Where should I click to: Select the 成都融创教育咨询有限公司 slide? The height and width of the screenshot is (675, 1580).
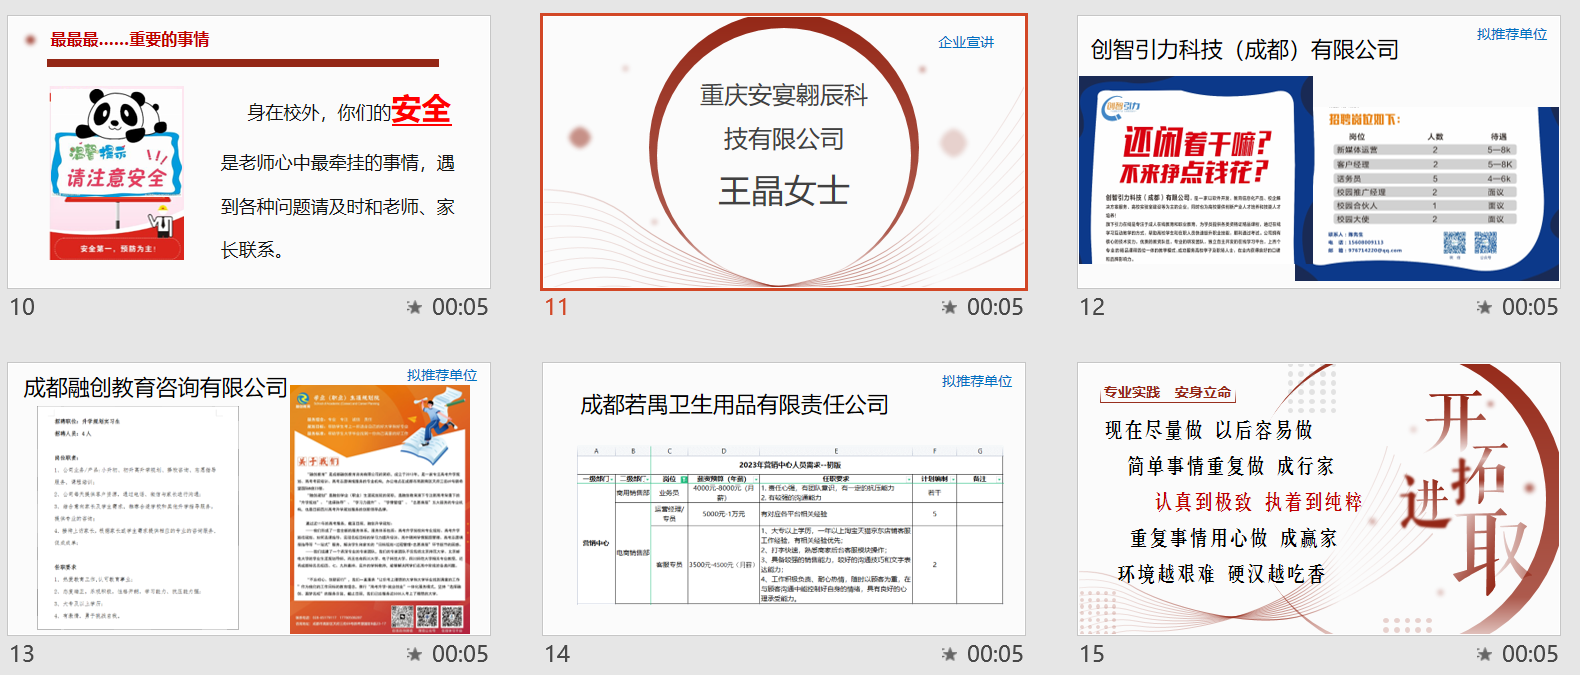click(249, 499)
